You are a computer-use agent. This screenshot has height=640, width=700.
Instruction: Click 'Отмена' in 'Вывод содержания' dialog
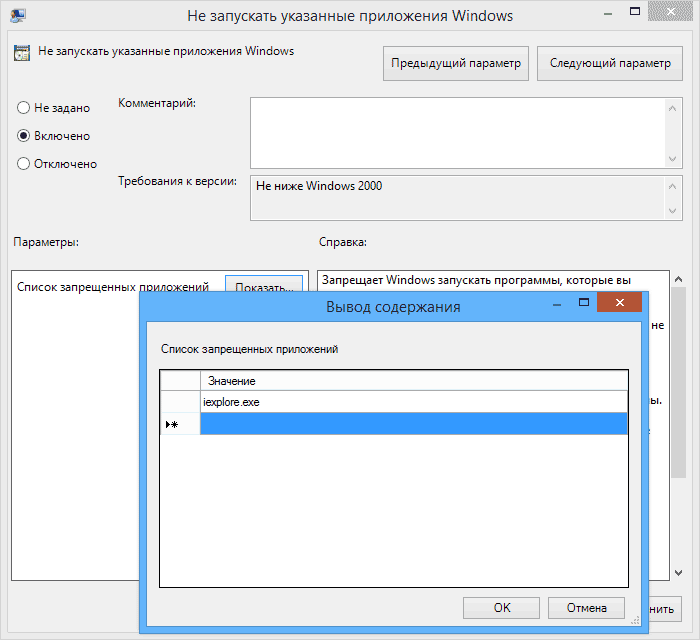point(586,608)
